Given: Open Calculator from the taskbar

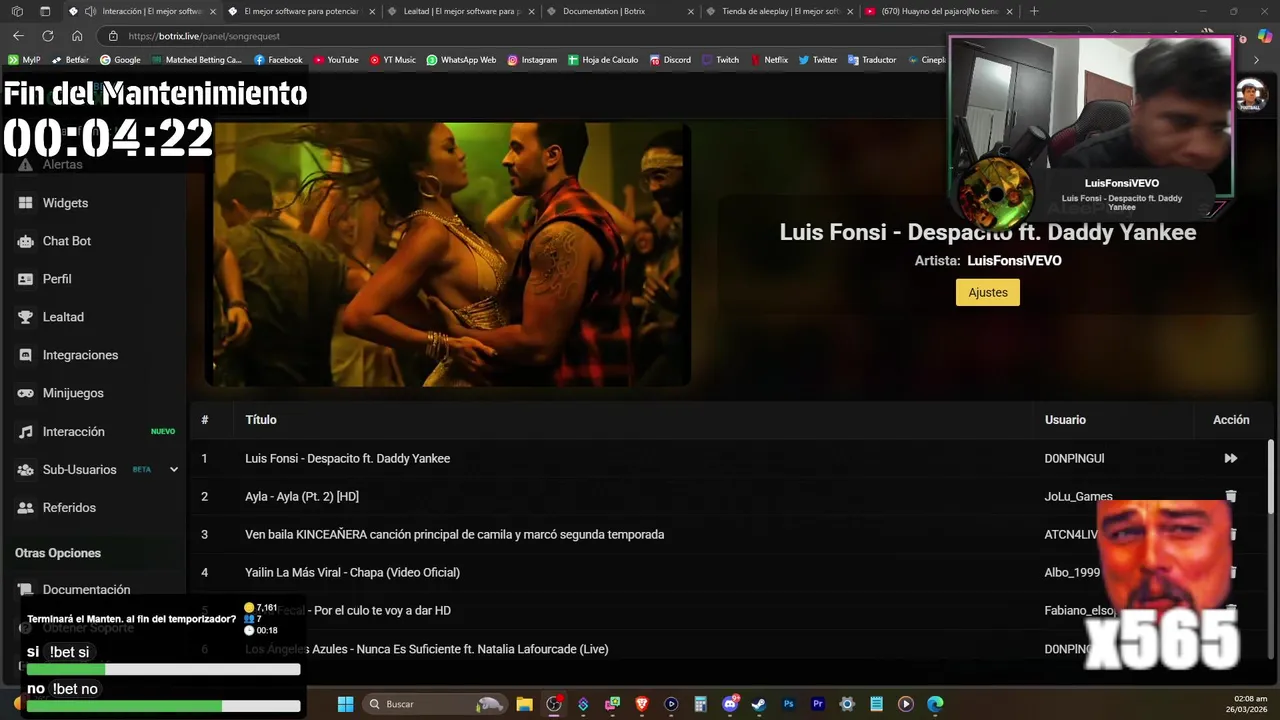Looking at the screenshot, I should click(x=700, y=704).
